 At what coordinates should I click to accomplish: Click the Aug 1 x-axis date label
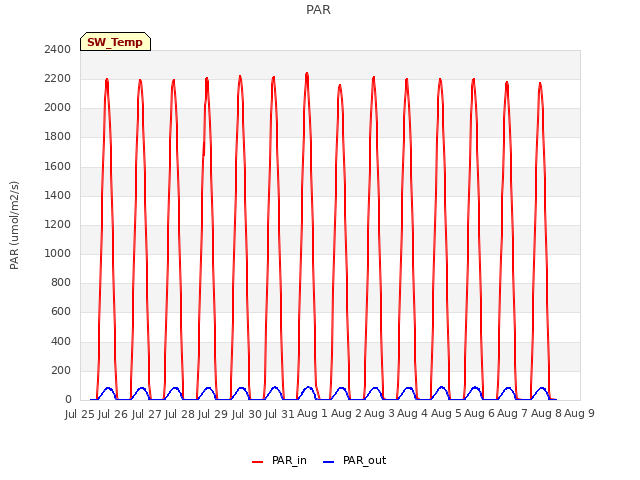[x=313, y=414]
